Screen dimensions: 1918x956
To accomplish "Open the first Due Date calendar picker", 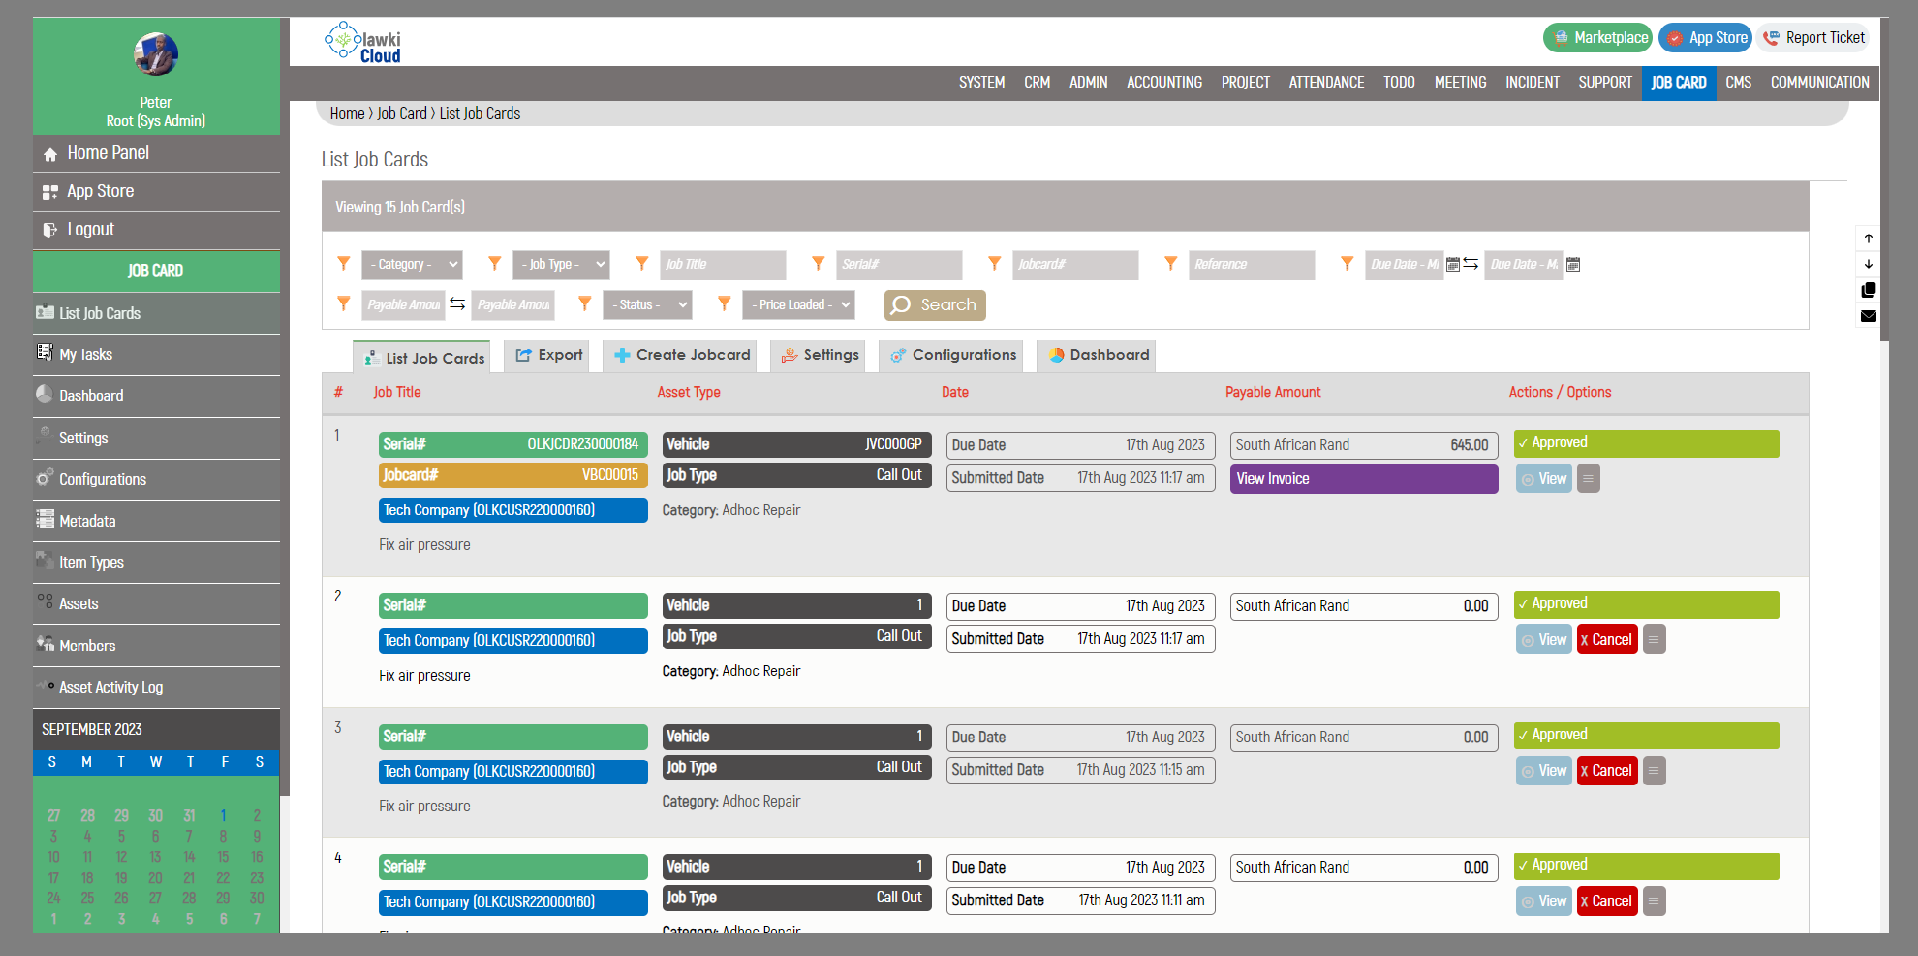I will tap(1453, 265).
